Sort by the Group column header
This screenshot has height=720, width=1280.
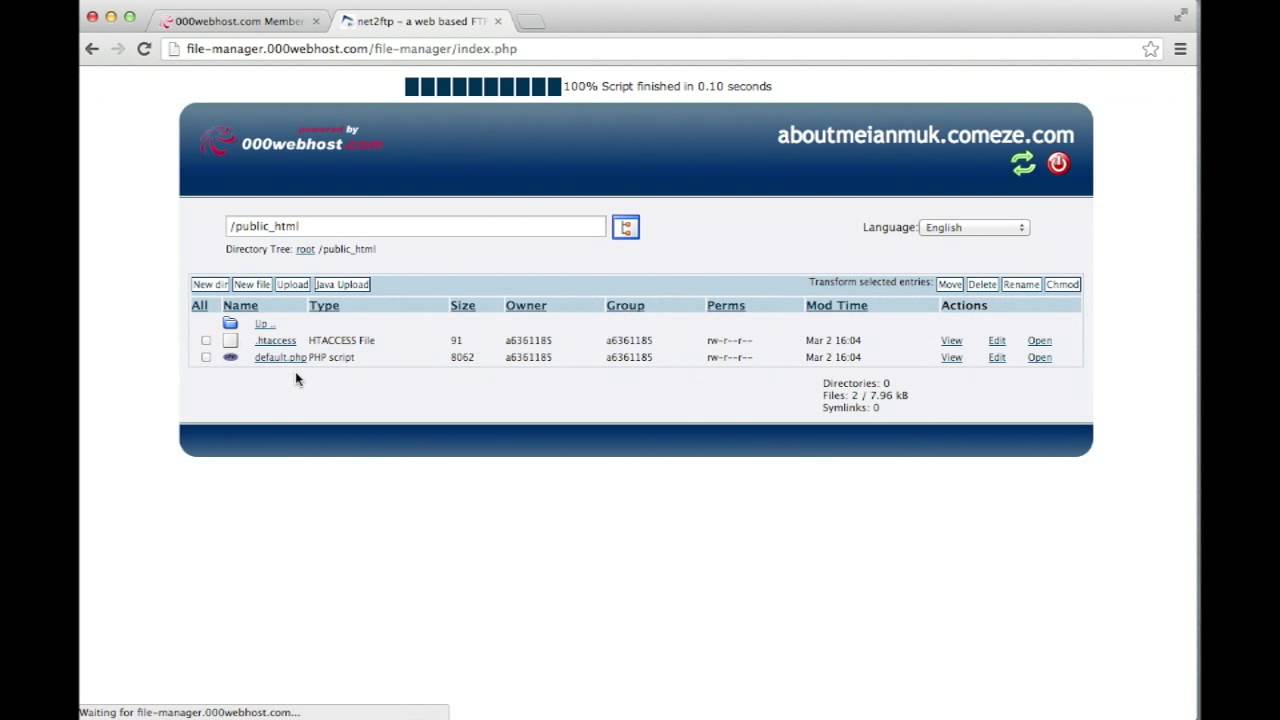tap(625, 305)
